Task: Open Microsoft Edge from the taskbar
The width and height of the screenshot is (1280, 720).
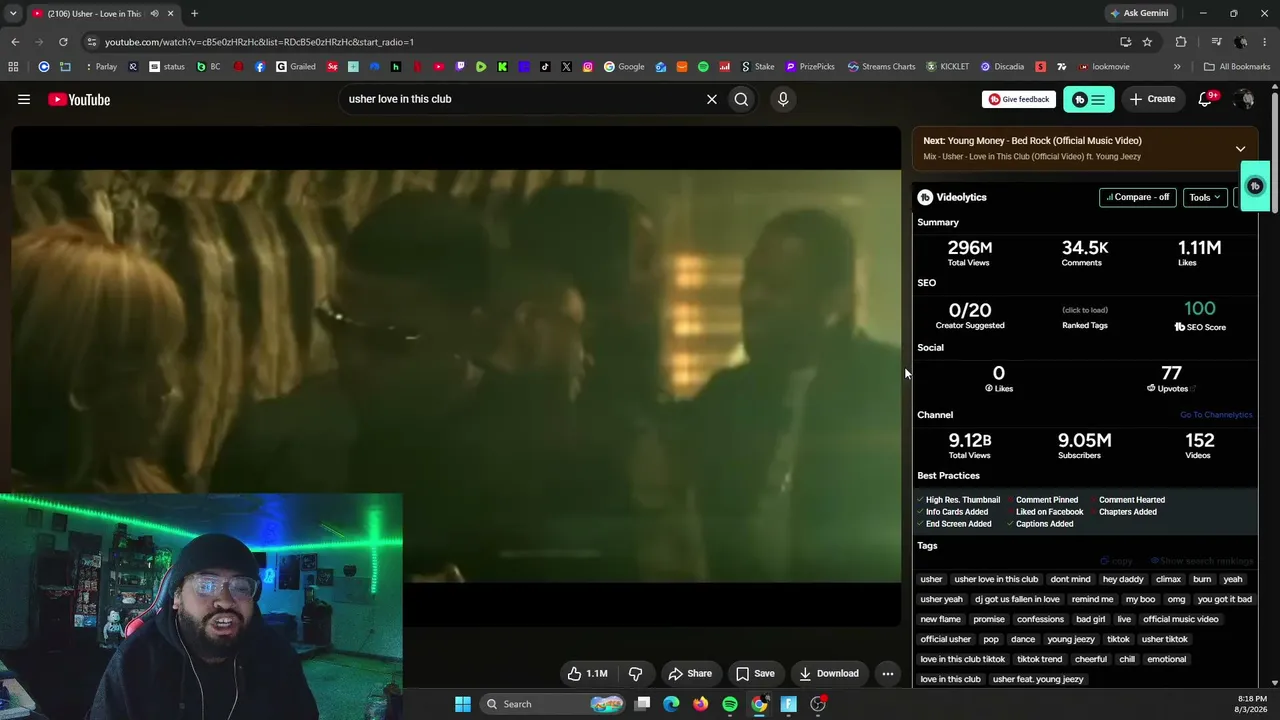Action: click(x=671, y=704)
